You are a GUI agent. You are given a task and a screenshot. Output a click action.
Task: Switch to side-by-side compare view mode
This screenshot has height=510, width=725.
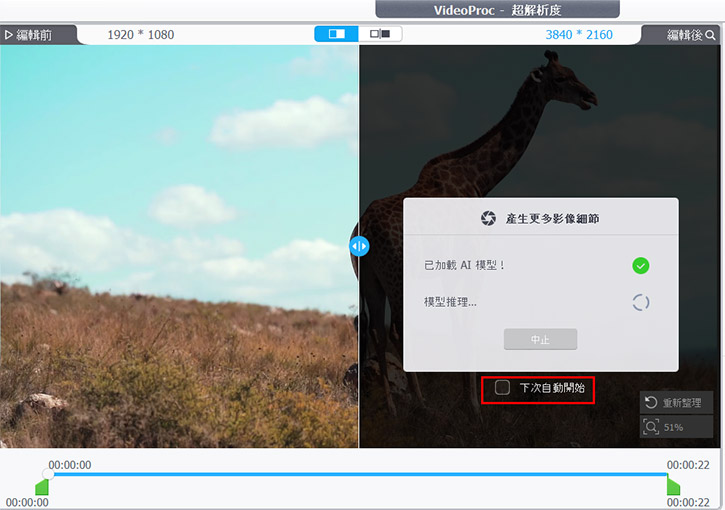380,34
